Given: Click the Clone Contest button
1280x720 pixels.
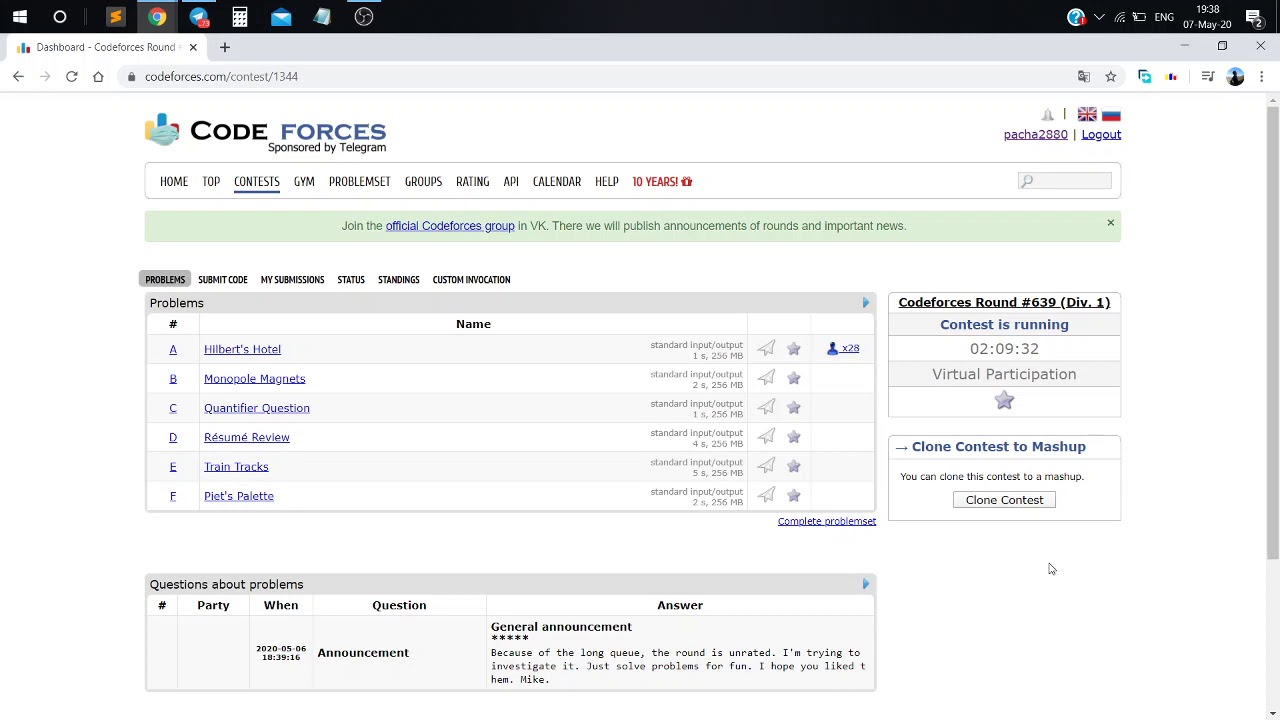Looking at the screenshot, I should point(1004,500).
